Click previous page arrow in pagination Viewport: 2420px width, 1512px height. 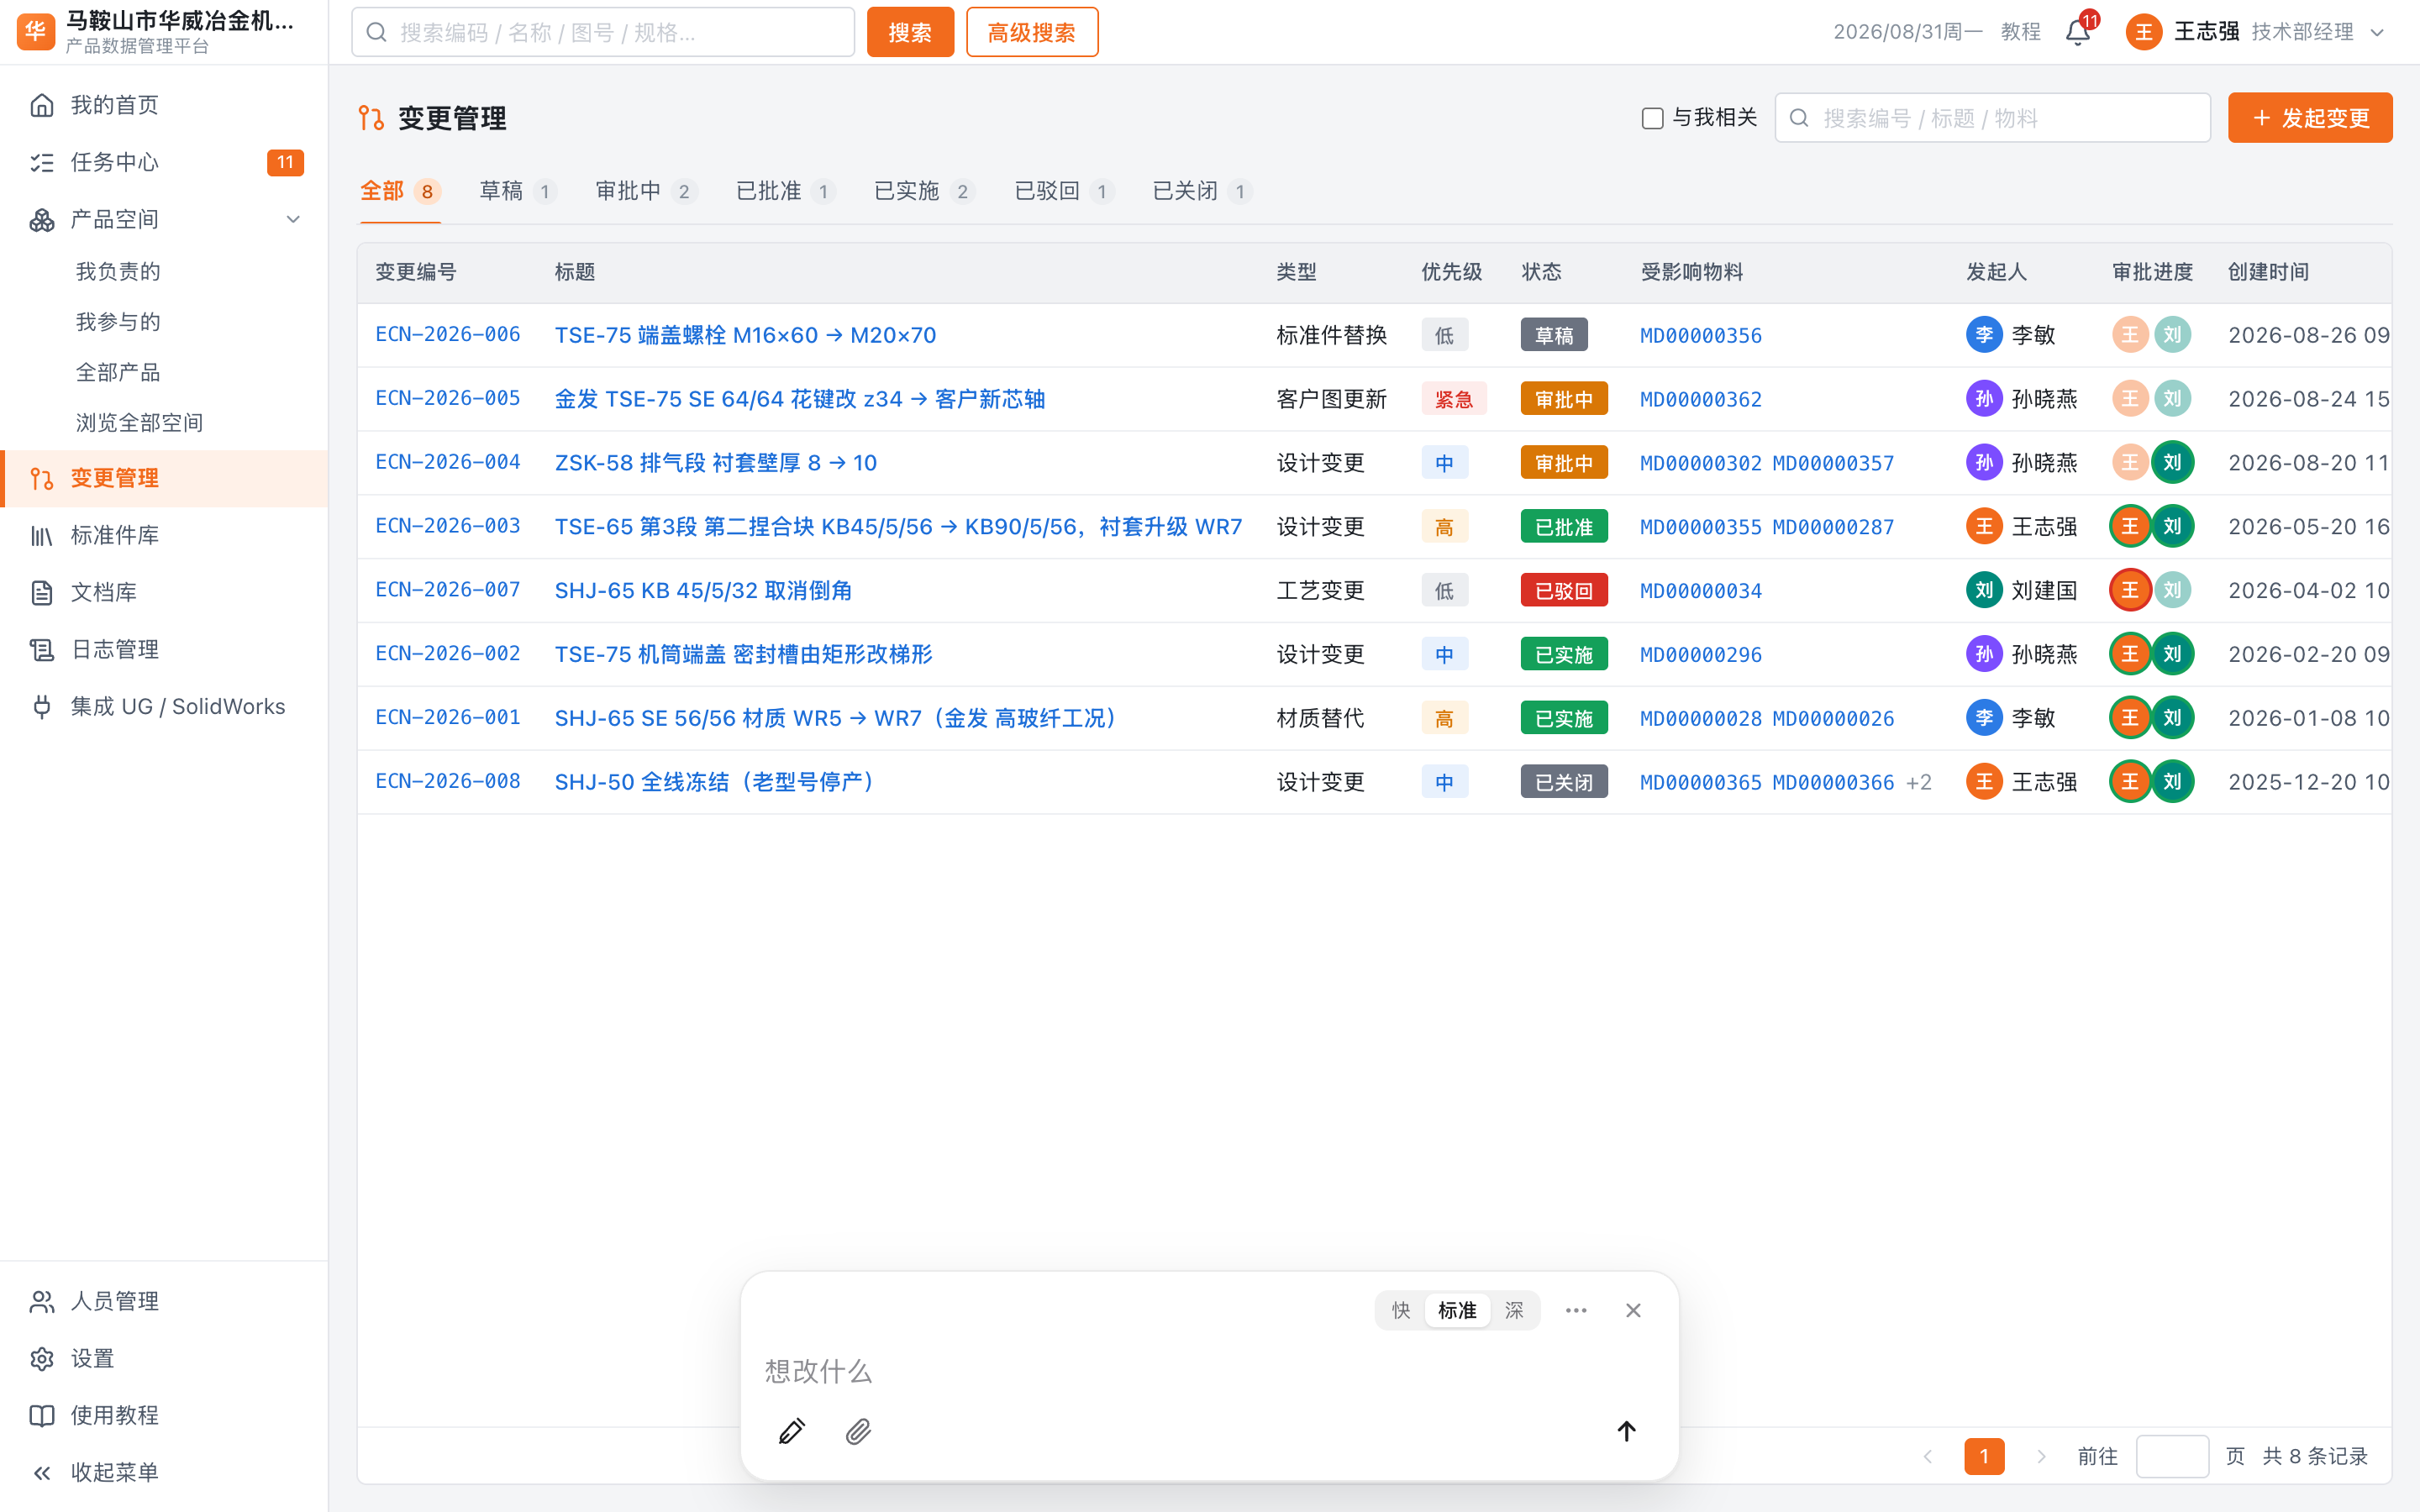pos(1927,1456)
